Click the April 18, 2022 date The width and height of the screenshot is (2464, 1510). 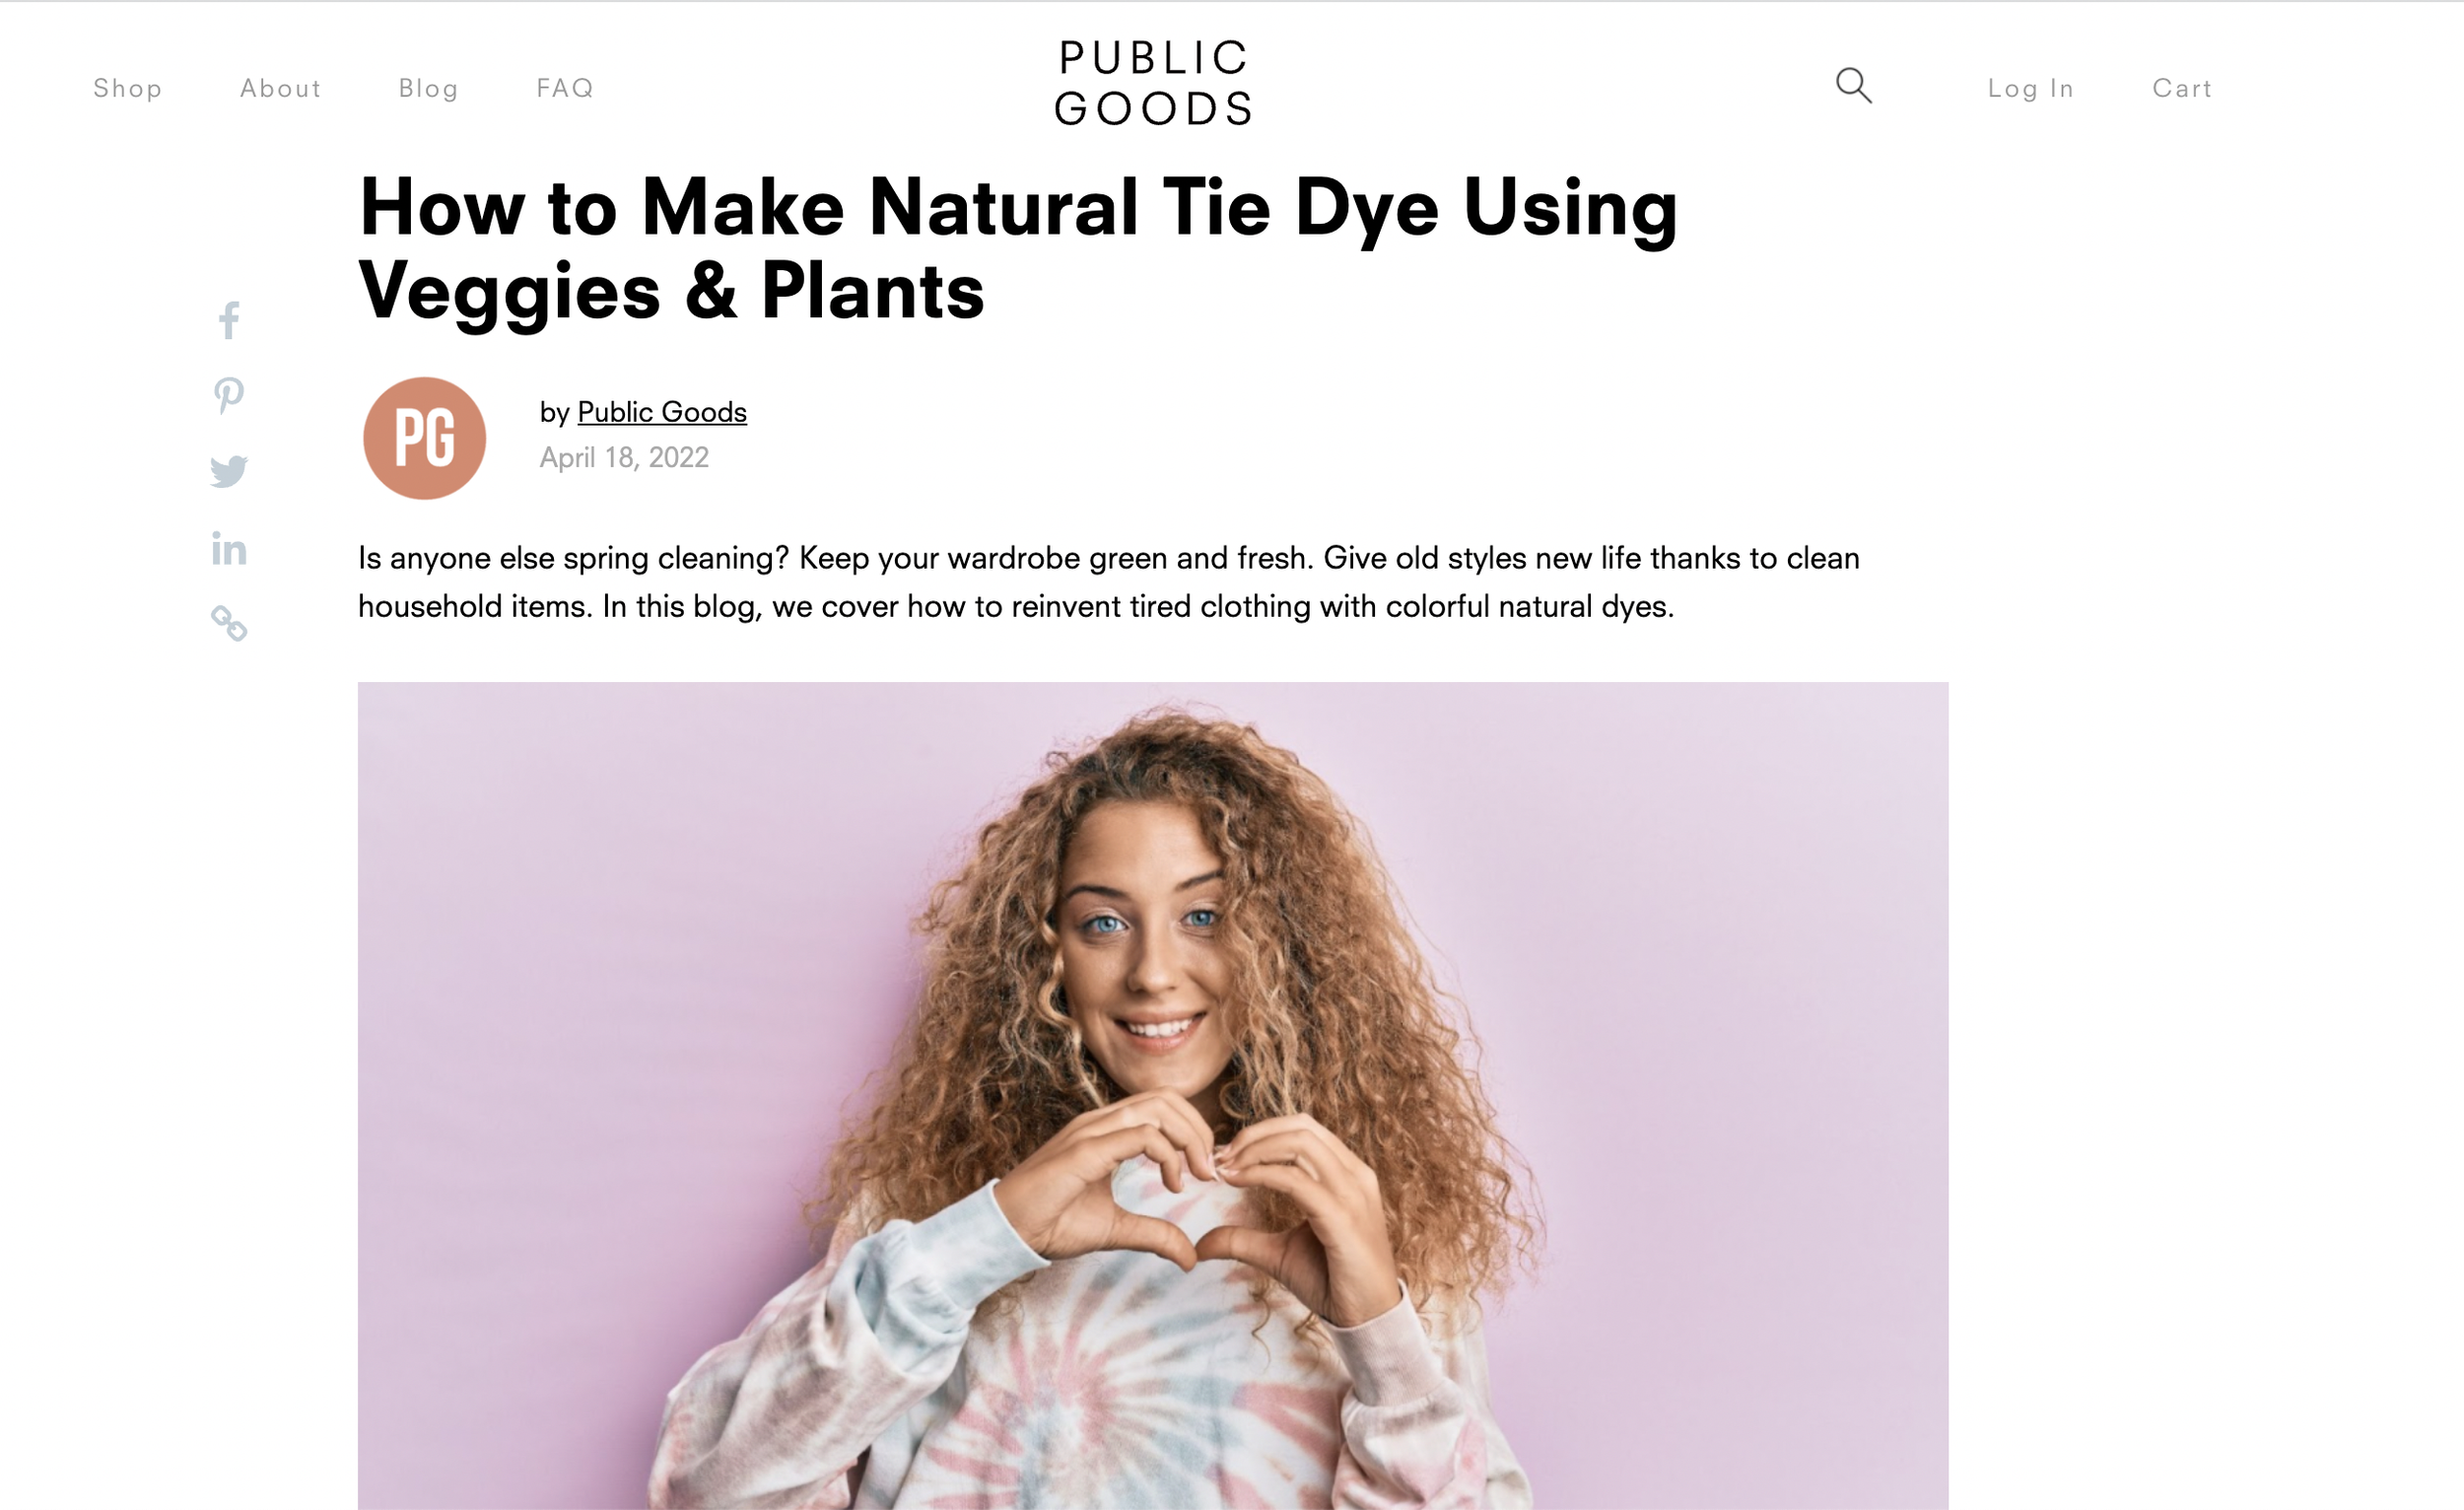[624, 457]
